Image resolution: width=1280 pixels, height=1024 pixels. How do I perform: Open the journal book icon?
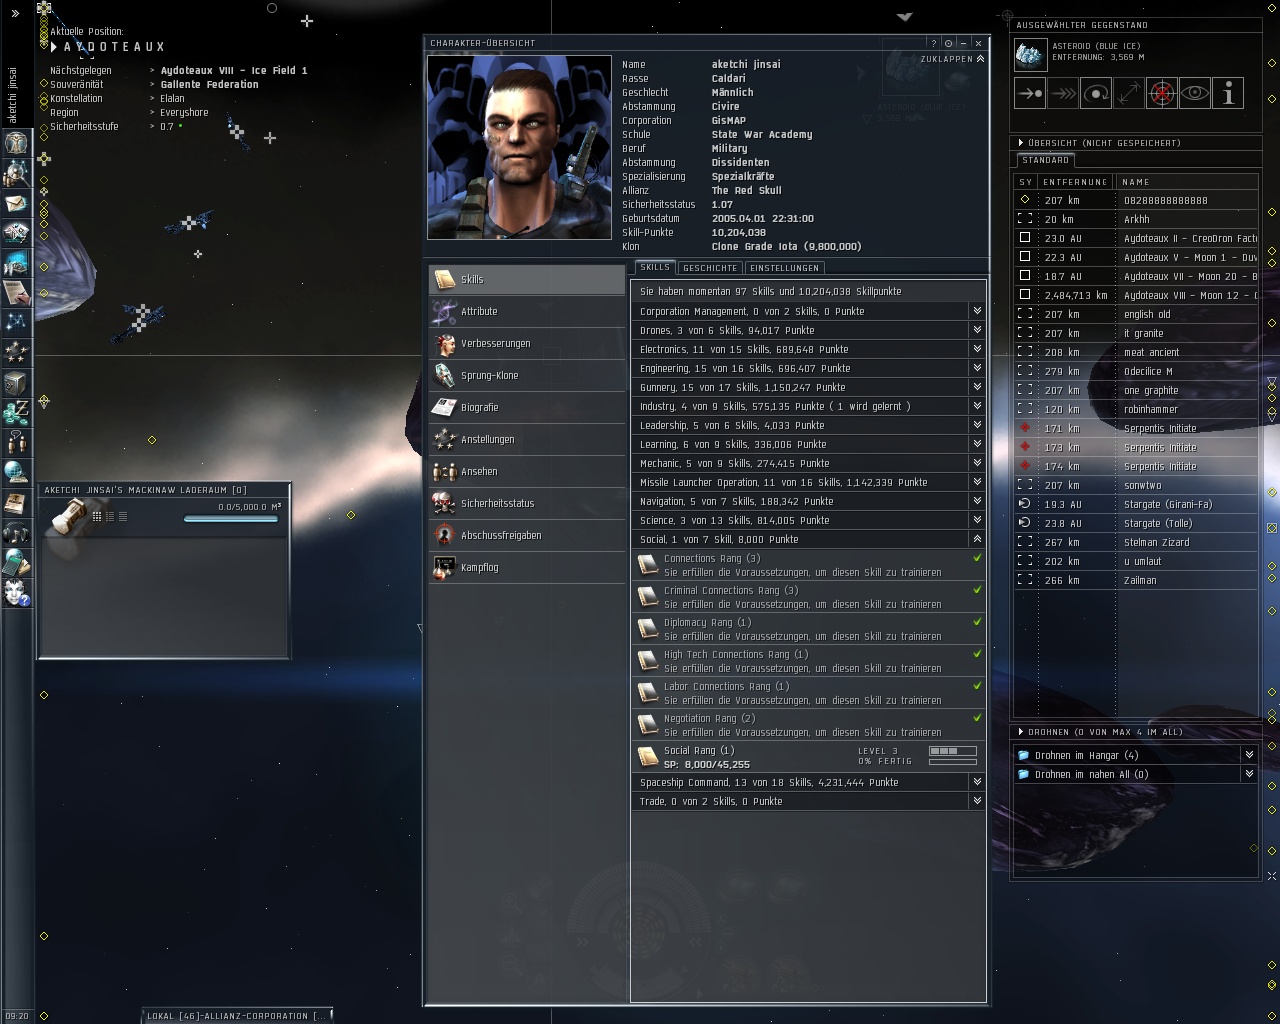16,502
